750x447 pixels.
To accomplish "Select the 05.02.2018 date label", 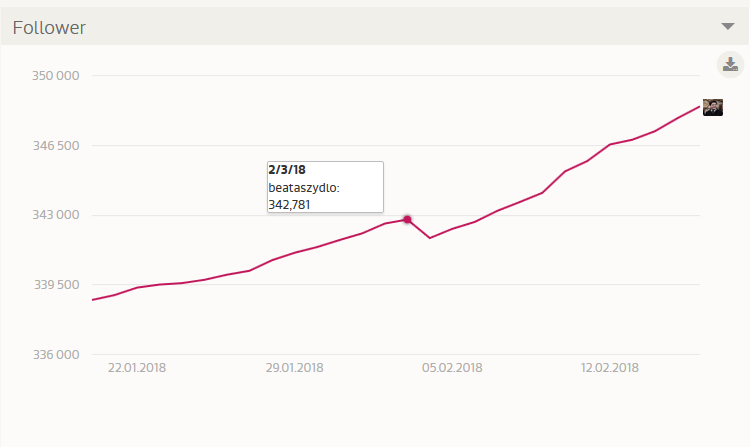I will point(452,368).
